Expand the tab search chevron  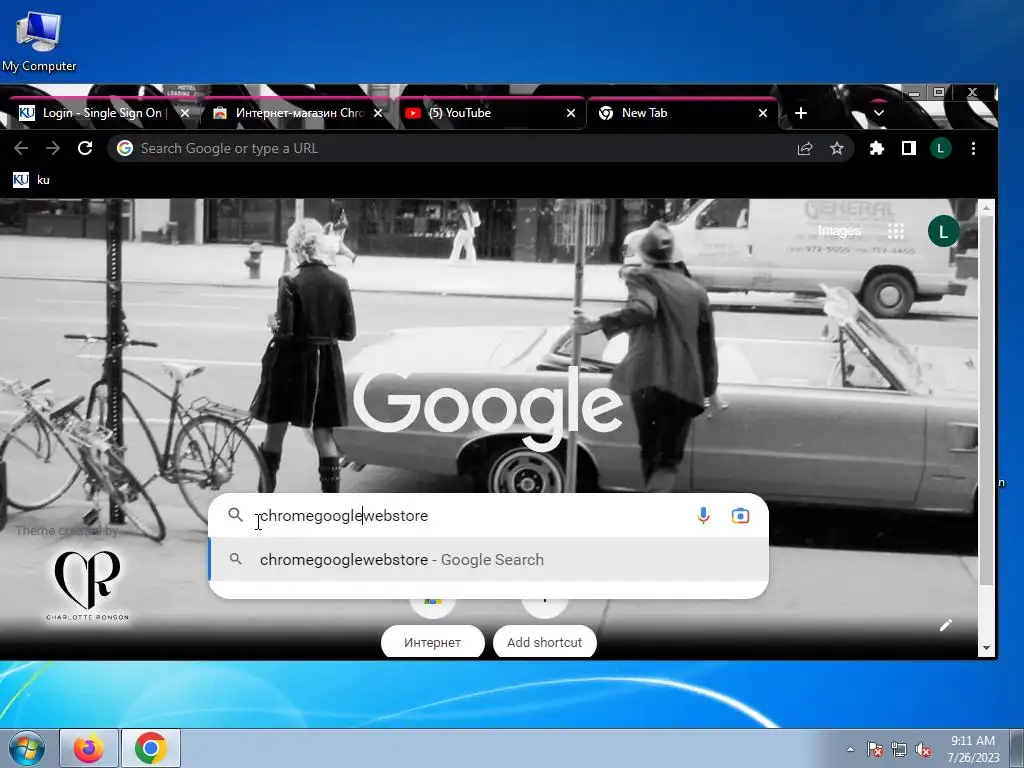878,113
